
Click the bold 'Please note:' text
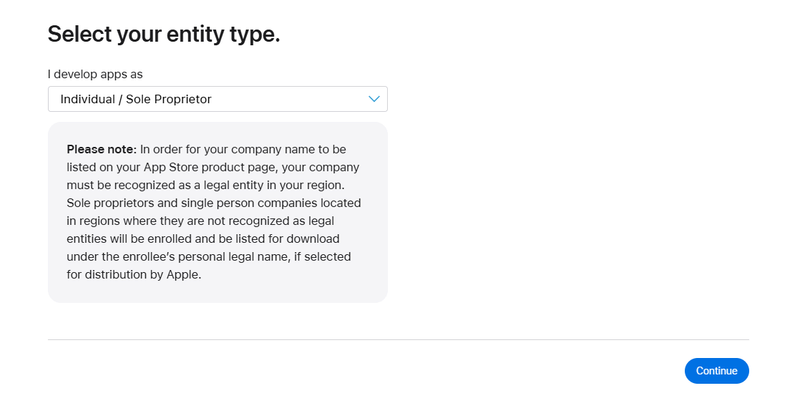[101, 149]
